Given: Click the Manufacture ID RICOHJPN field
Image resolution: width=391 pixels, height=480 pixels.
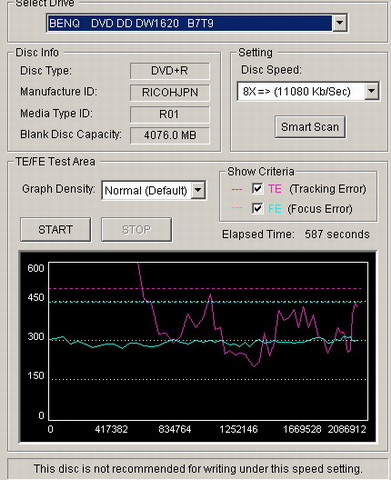Looking at the screenshot, I should (170, 92).
